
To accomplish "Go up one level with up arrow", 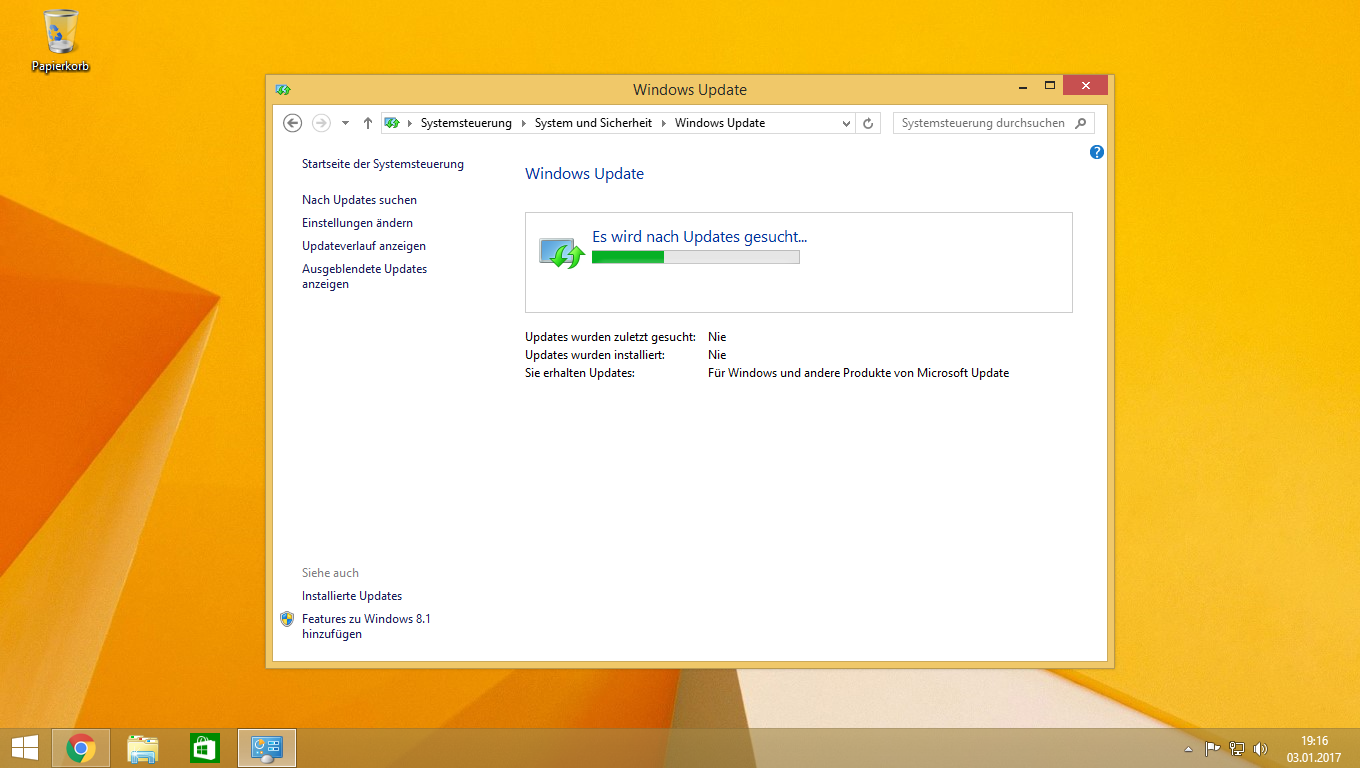I will point(368,123).
